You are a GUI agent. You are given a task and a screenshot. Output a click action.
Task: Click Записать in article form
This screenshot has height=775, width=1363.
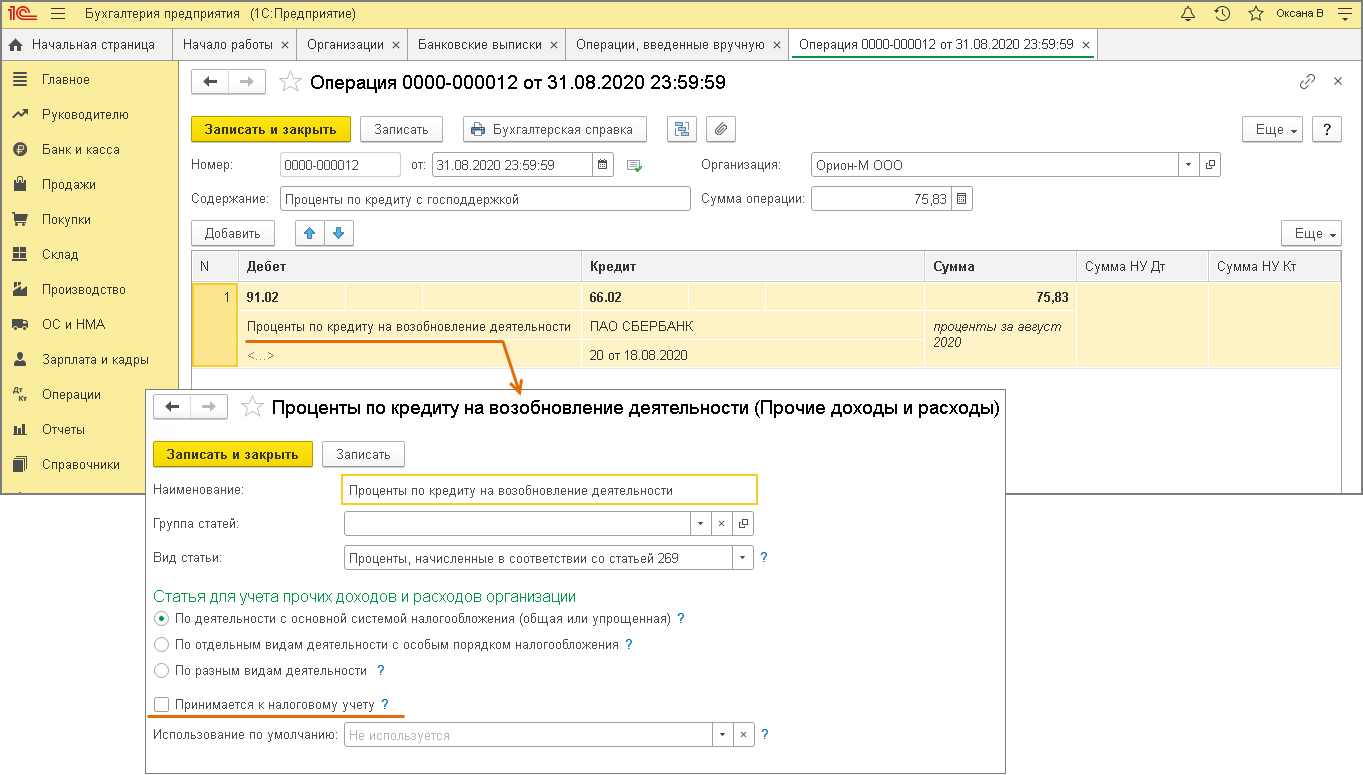tap(363, 454)
